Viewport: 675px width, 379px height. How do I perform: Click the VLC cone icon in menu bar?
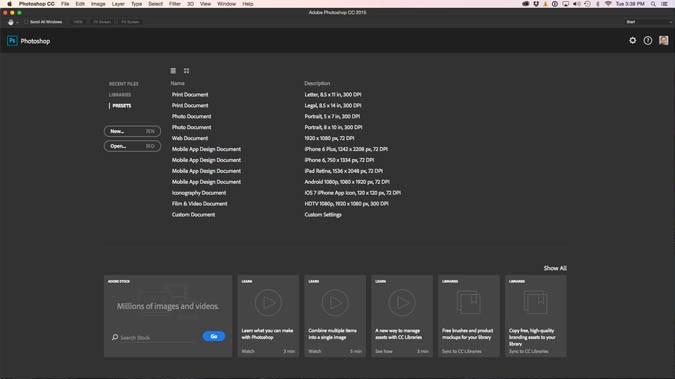(545, 4)
